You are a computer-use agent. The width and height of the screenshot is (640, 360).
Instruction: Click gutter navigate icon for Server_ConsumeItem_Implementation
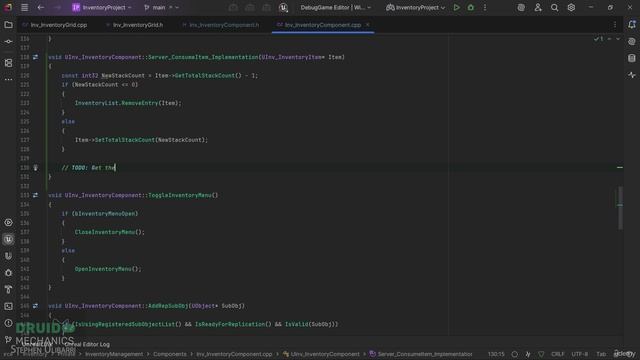pos(36,57)
